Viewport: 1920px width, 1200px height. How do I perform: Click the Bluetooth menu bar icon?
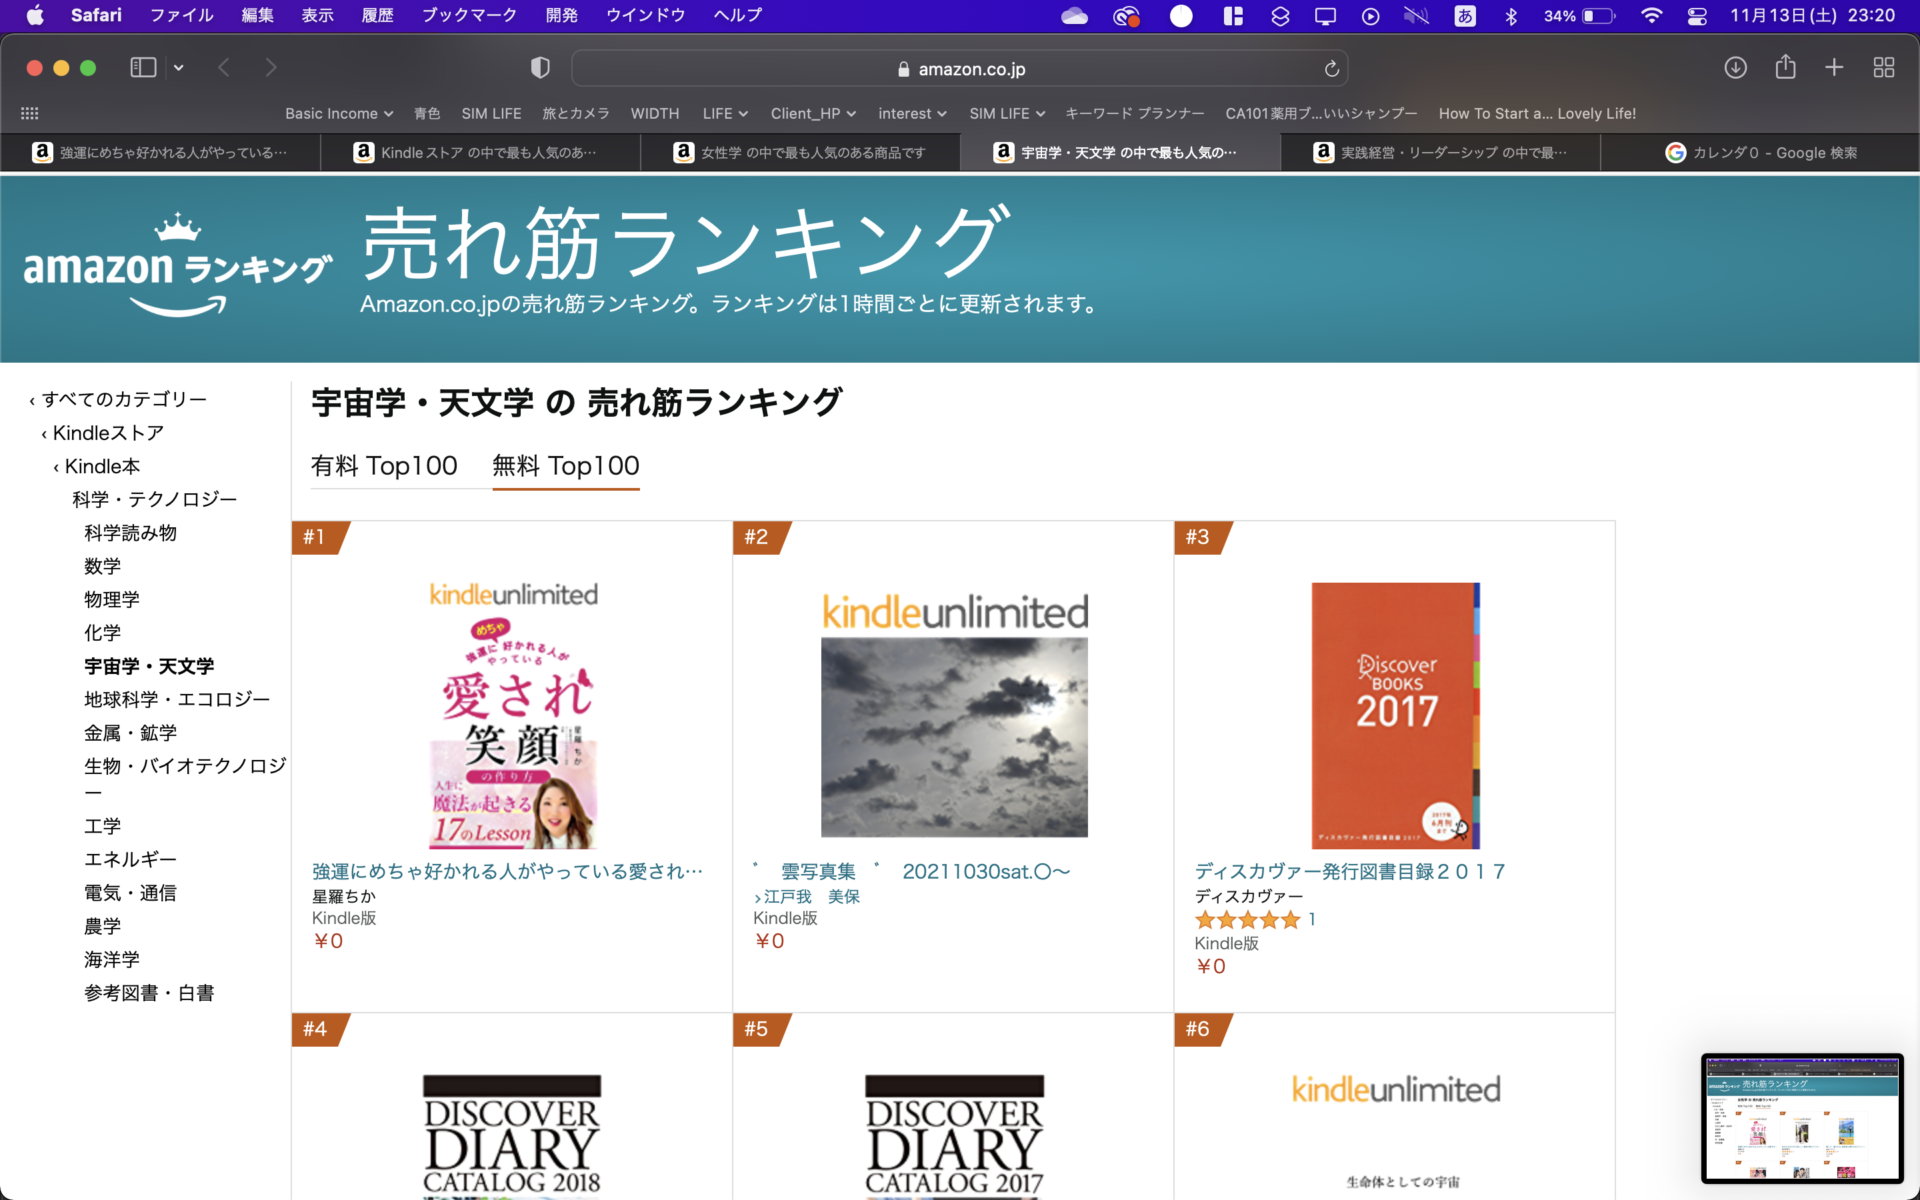[1511, 16]
